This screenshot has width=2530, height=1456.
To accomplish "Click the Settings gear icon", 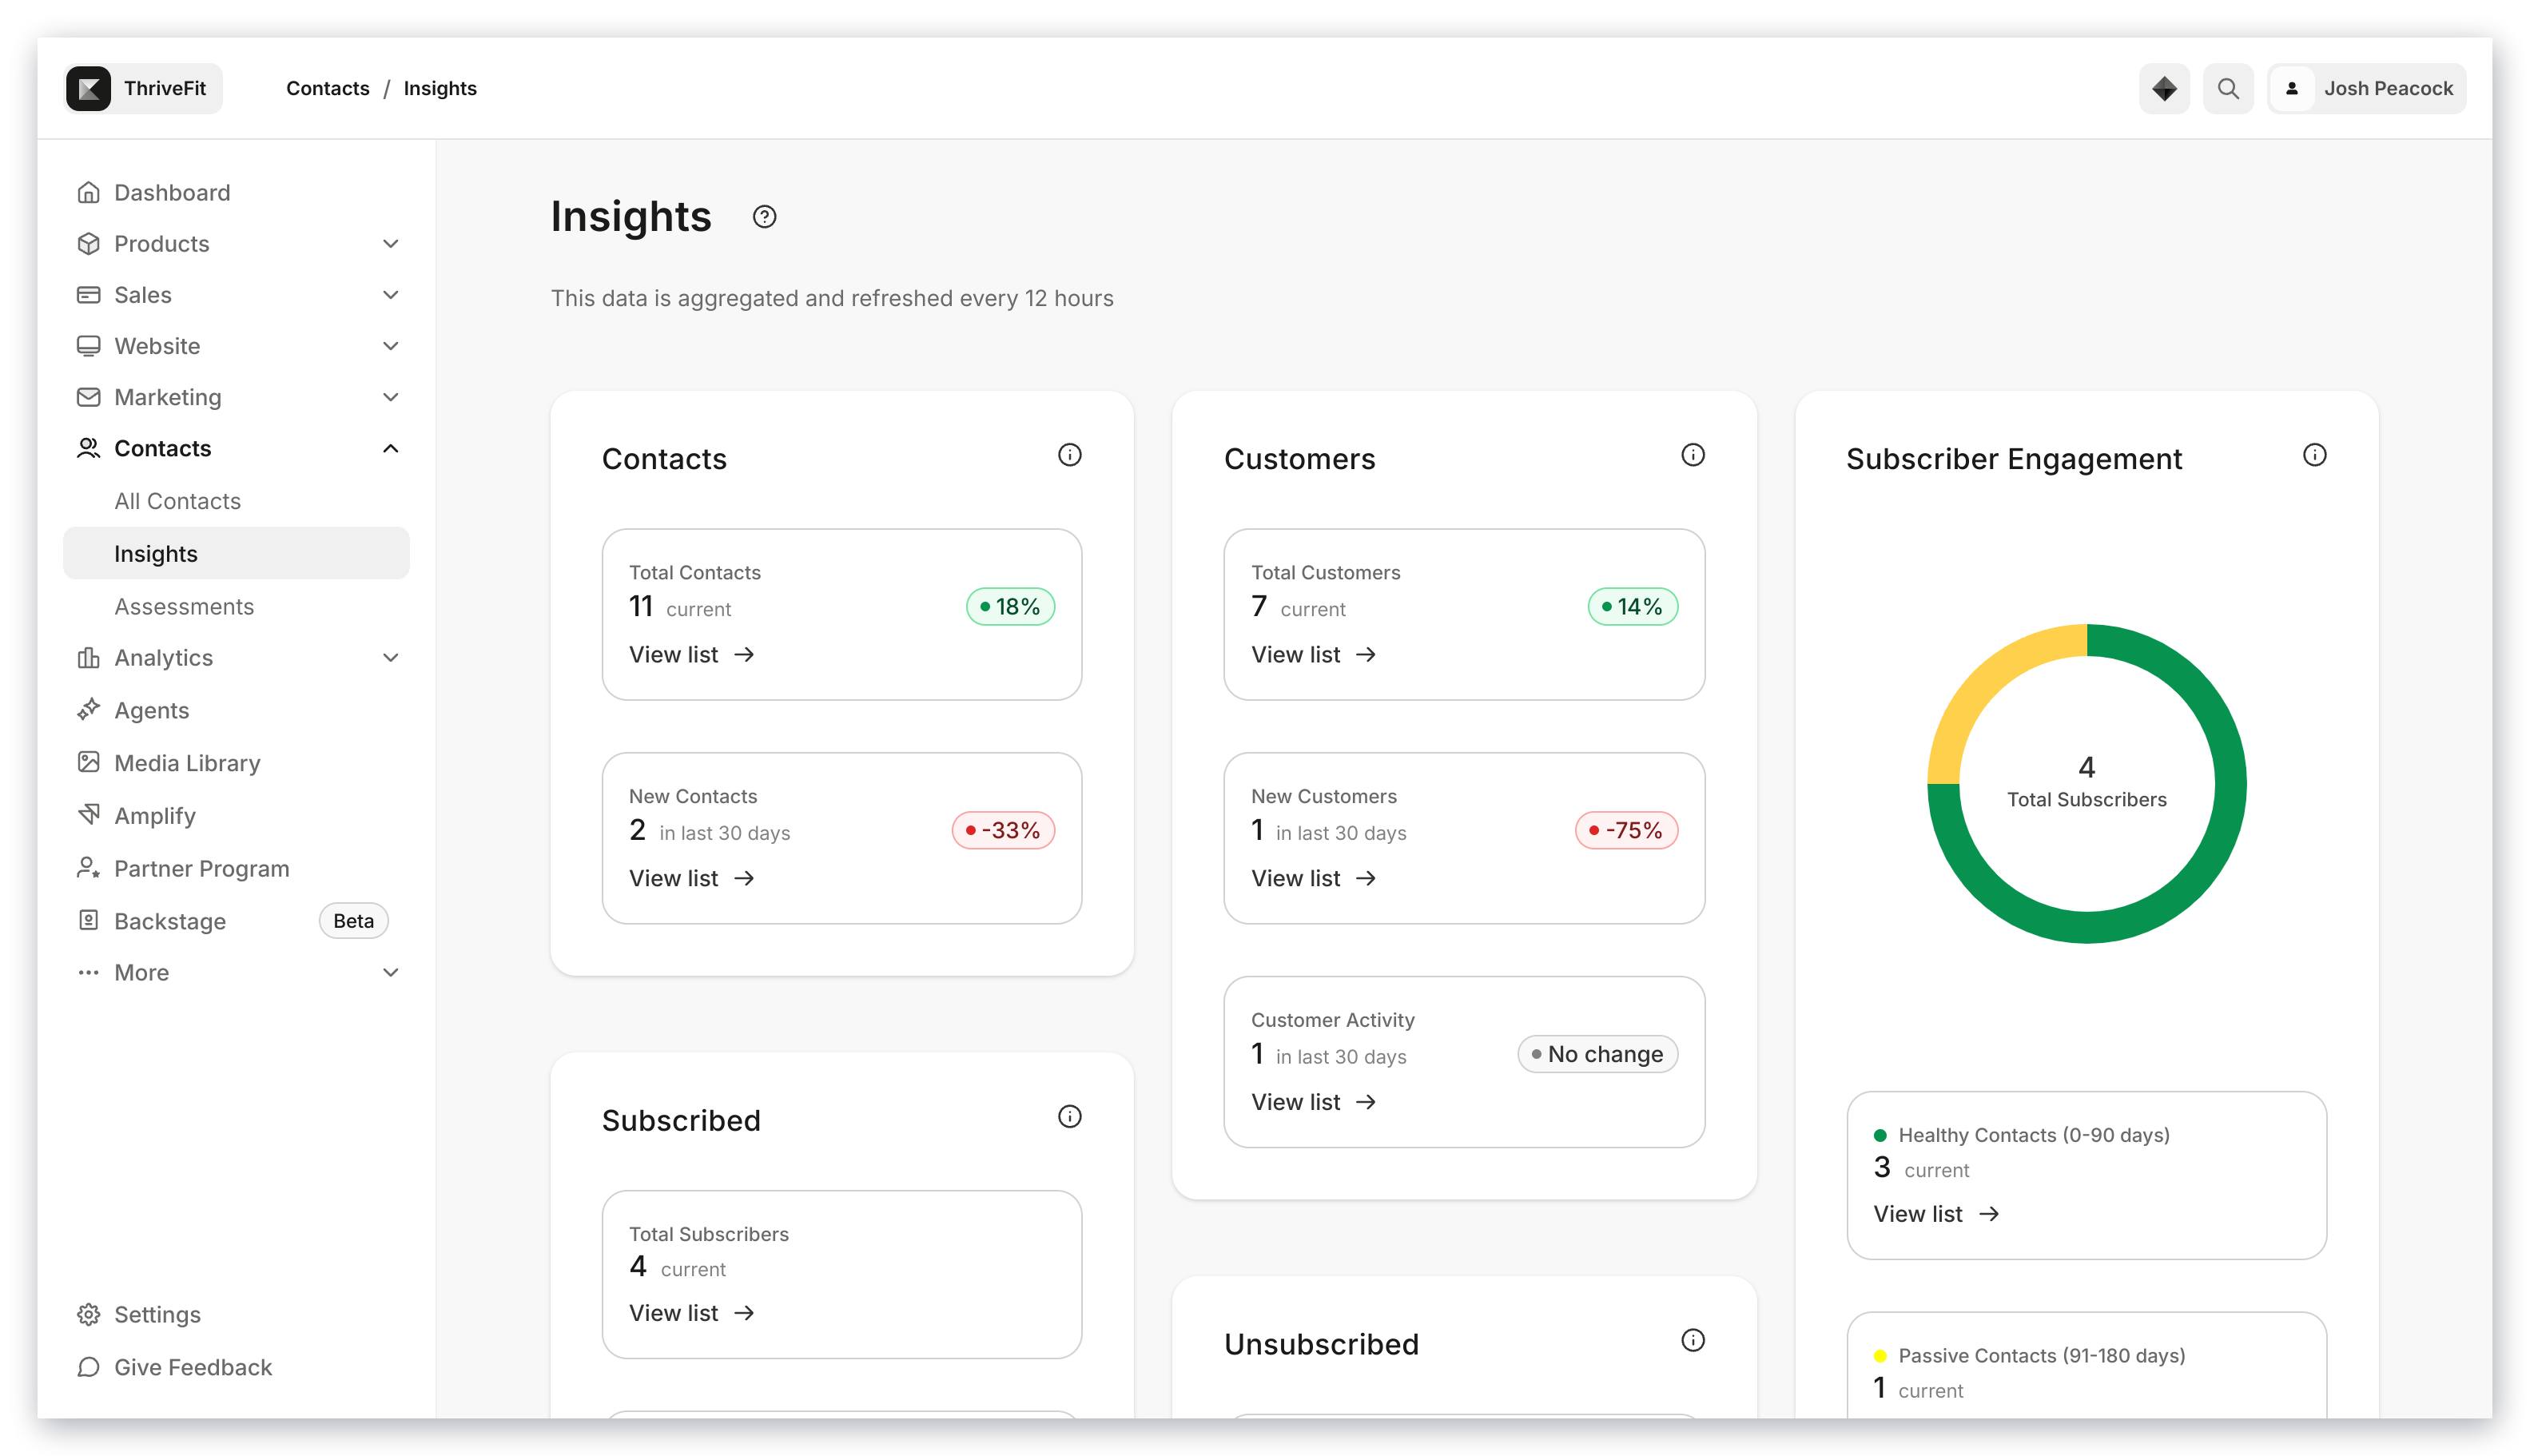I will [88, 1314].
